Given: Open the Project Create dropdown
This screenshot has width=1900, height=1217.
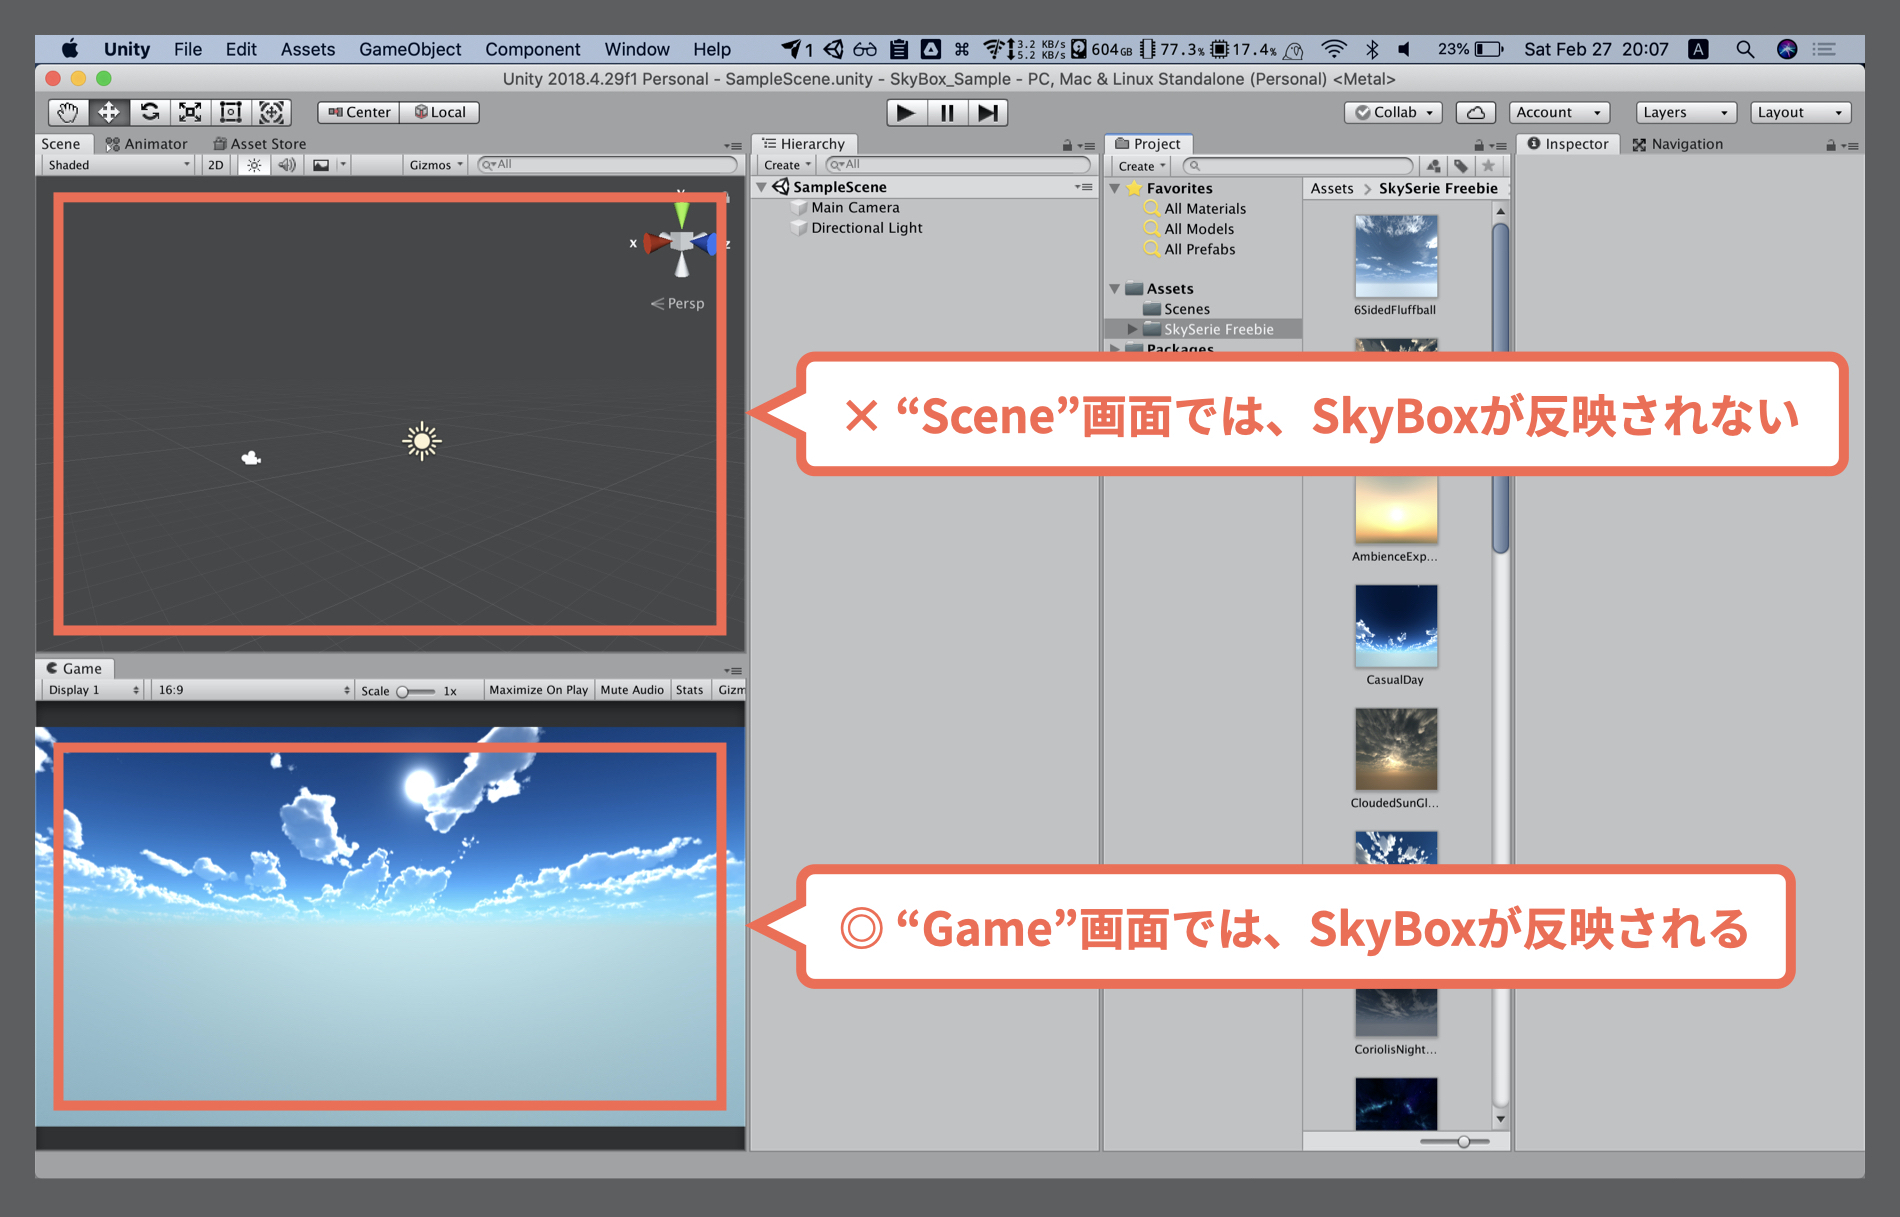Looking at the screenshot, I should 1142,166.
